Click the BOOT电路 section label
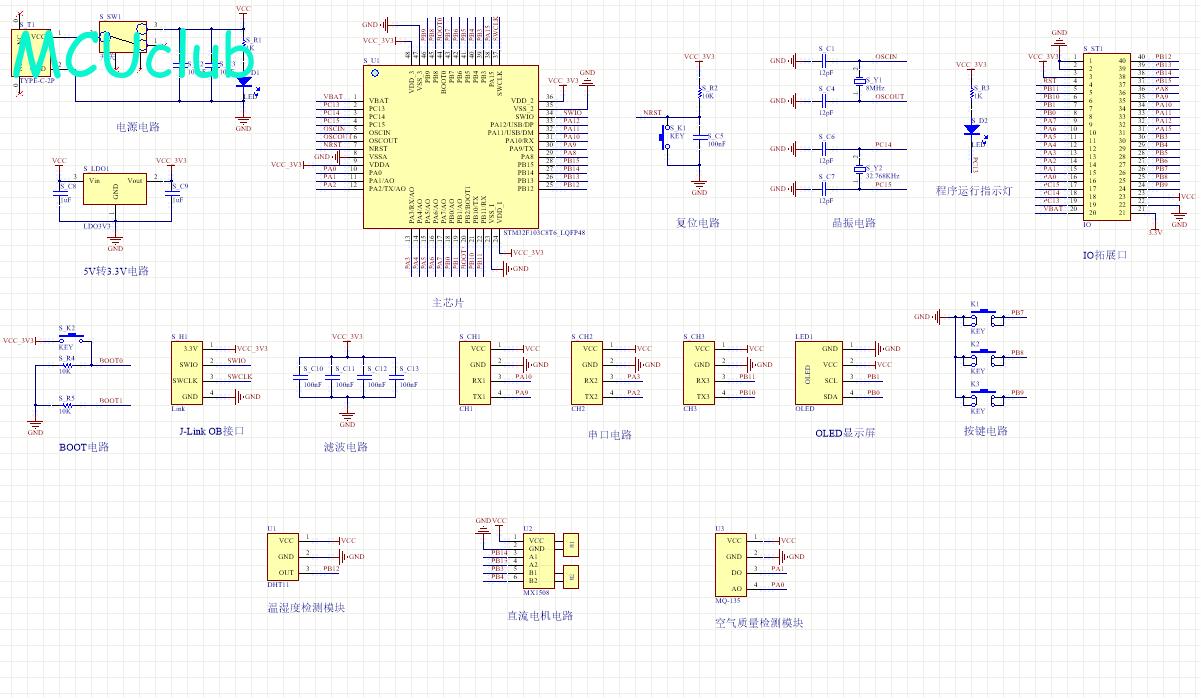Screen dimensions: 1202x698 pos(84,447)
